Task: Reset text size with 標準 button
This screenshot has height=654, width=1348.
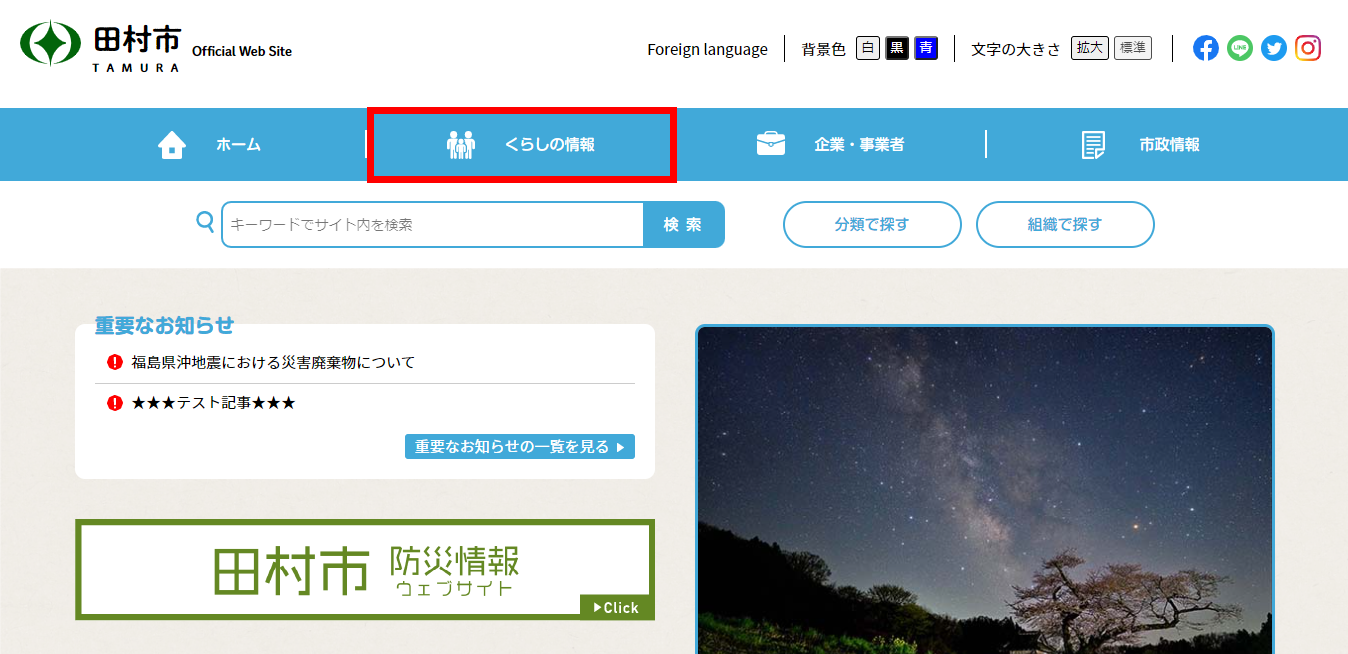Action: tap(1133, 48)
